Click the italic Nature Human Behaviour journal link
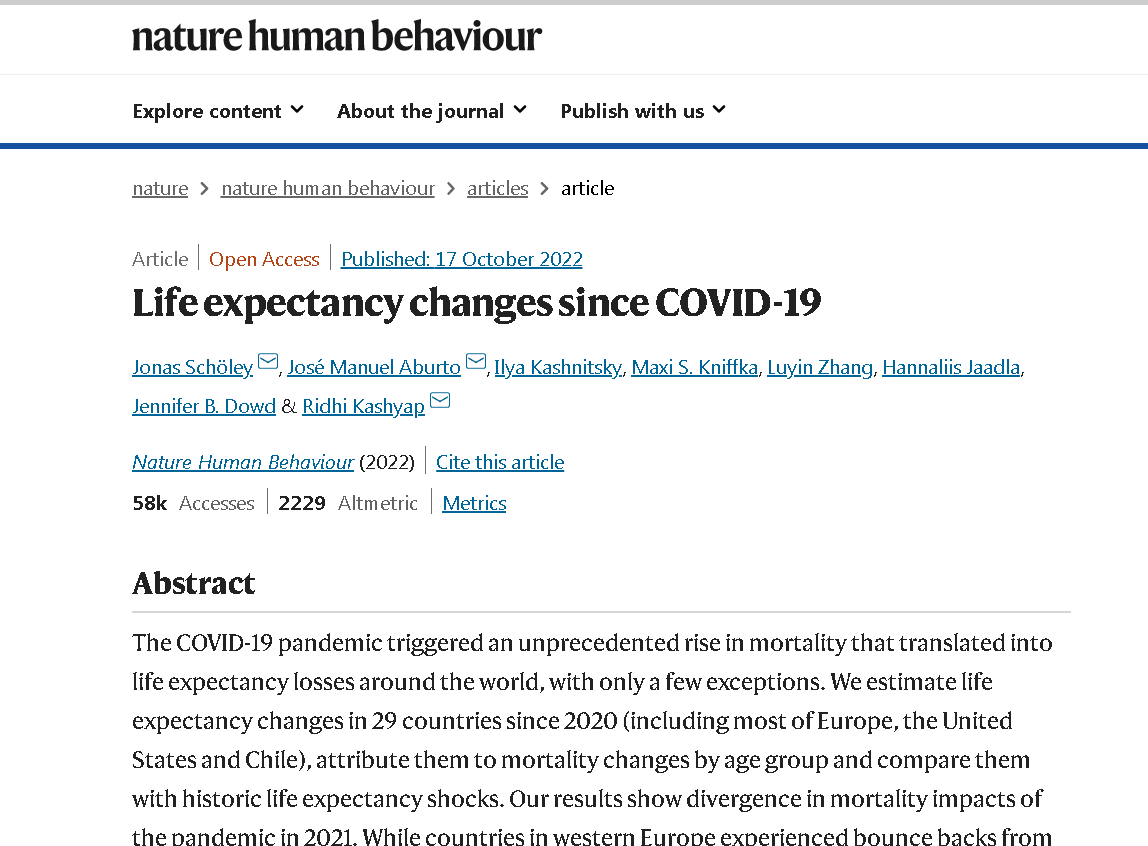Image resolution: width=1148 pixels, height=846 pixels. (243, 463)
